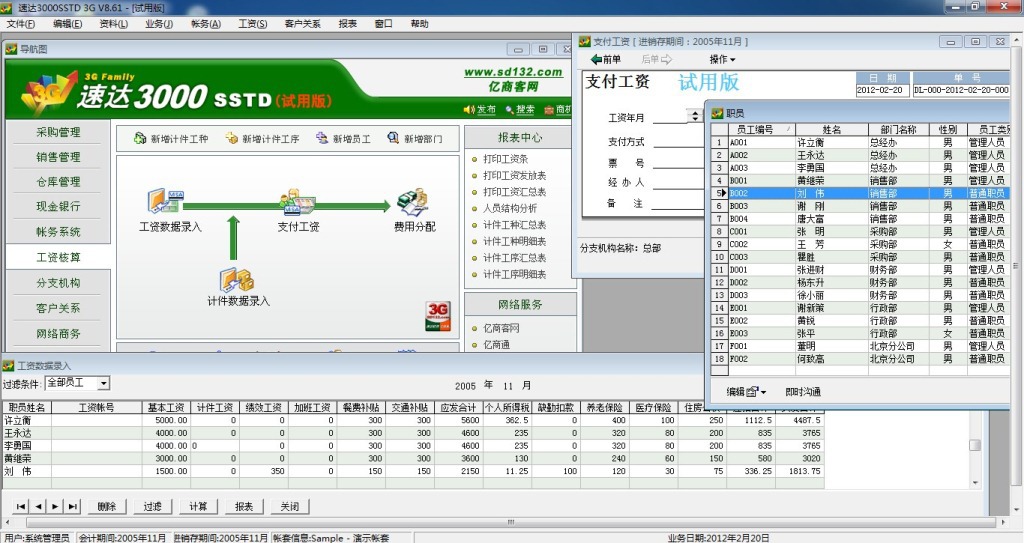Screen dimensions: 1024x543
Task: Select 采购管理 in sidebar
Action: (x=58, y=132)
